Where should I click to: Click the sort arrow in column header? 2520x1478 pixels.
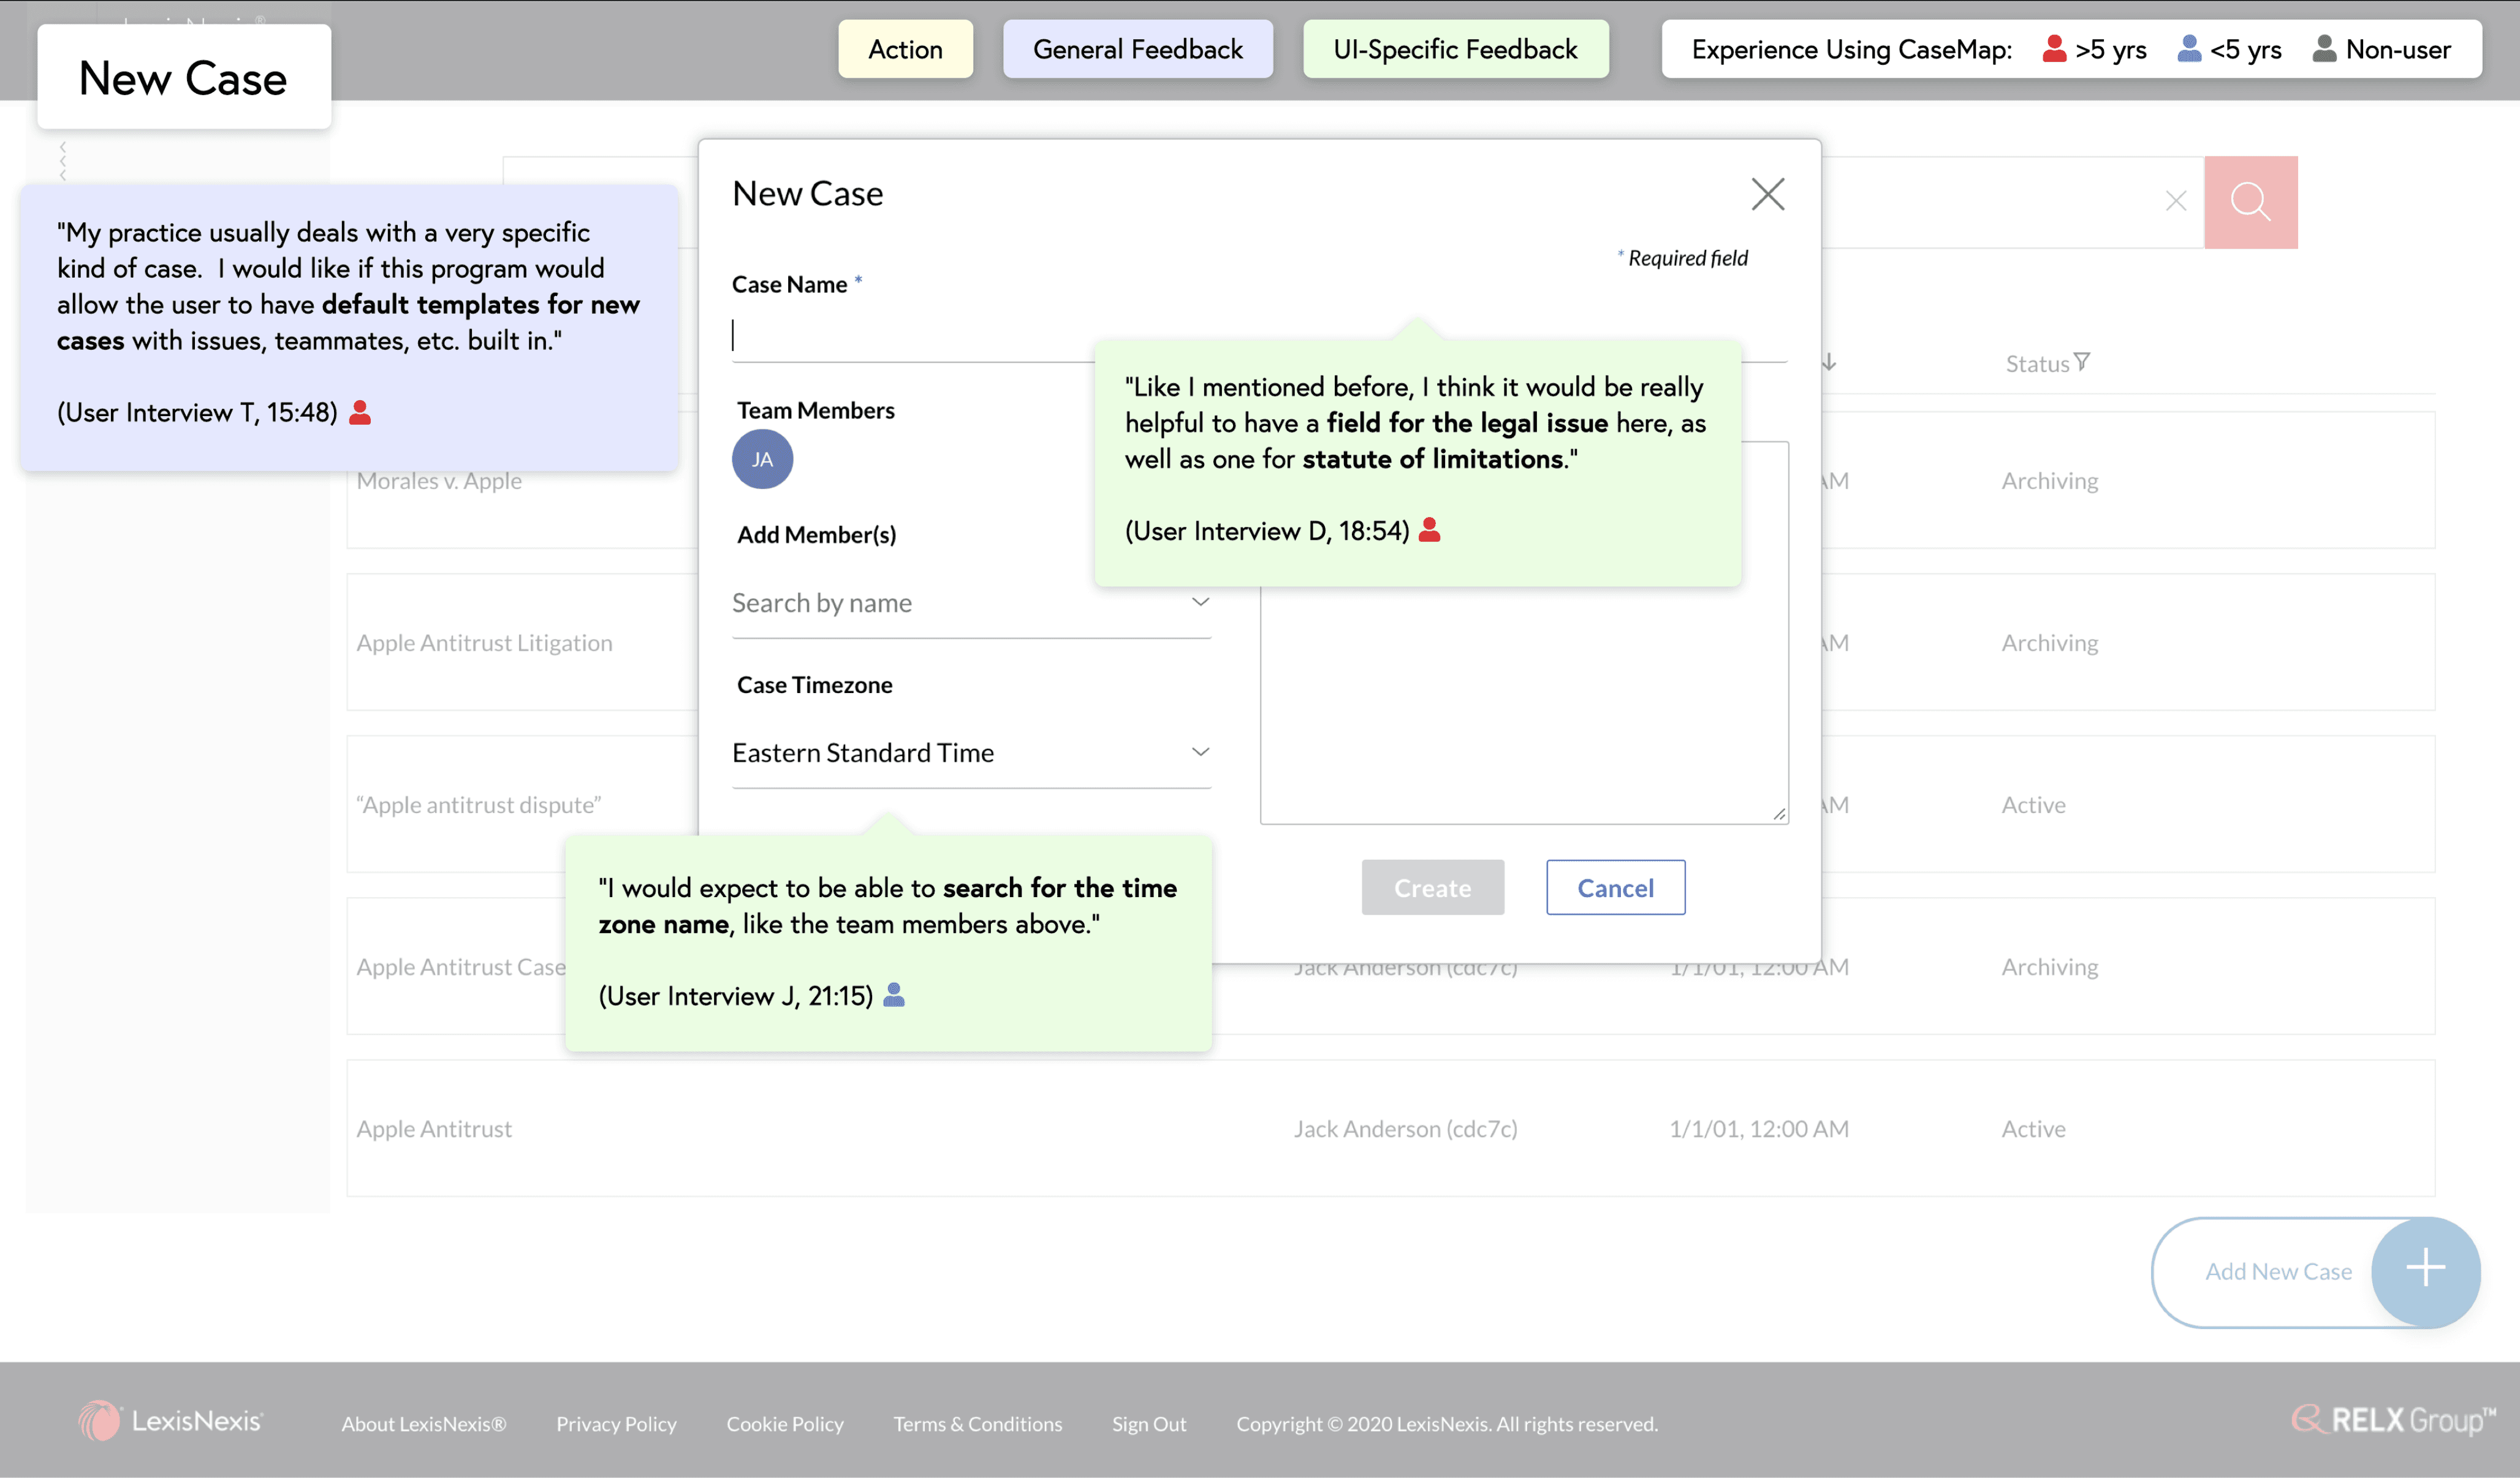point(1829,362)
